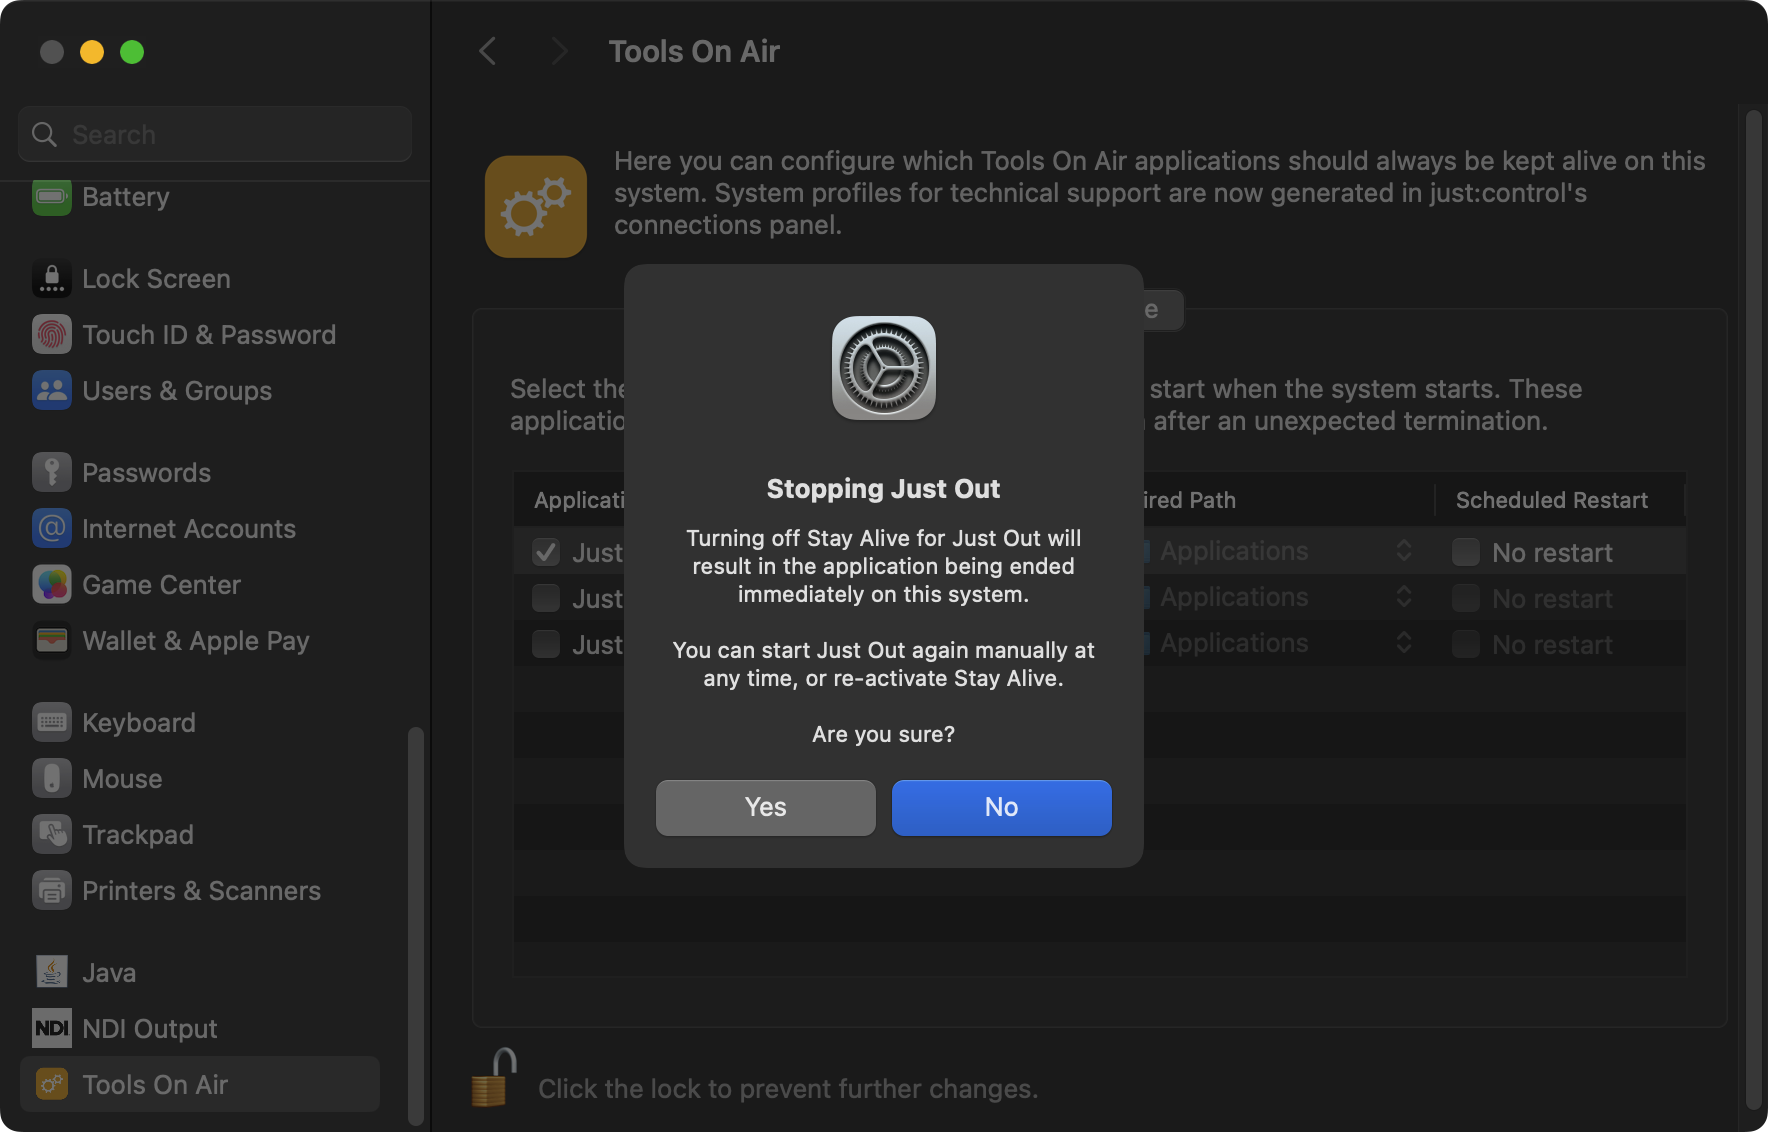Viewport: 1768px width, 1132px height.
Task: Toggle the checked Stay Alive checkbox
Action: click(x=546, y=553)
